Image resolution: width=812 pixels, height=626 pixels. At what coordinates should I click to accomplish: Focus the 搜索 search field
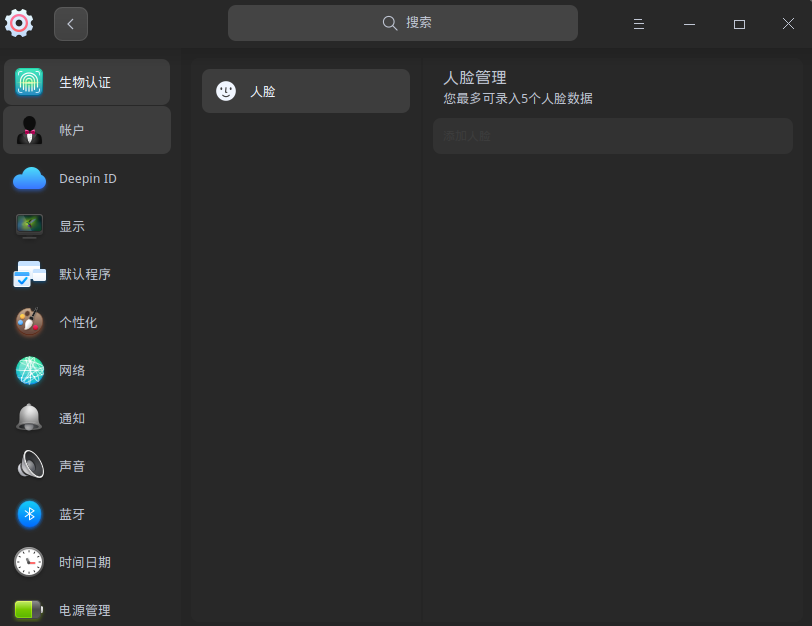coord(402,23)
